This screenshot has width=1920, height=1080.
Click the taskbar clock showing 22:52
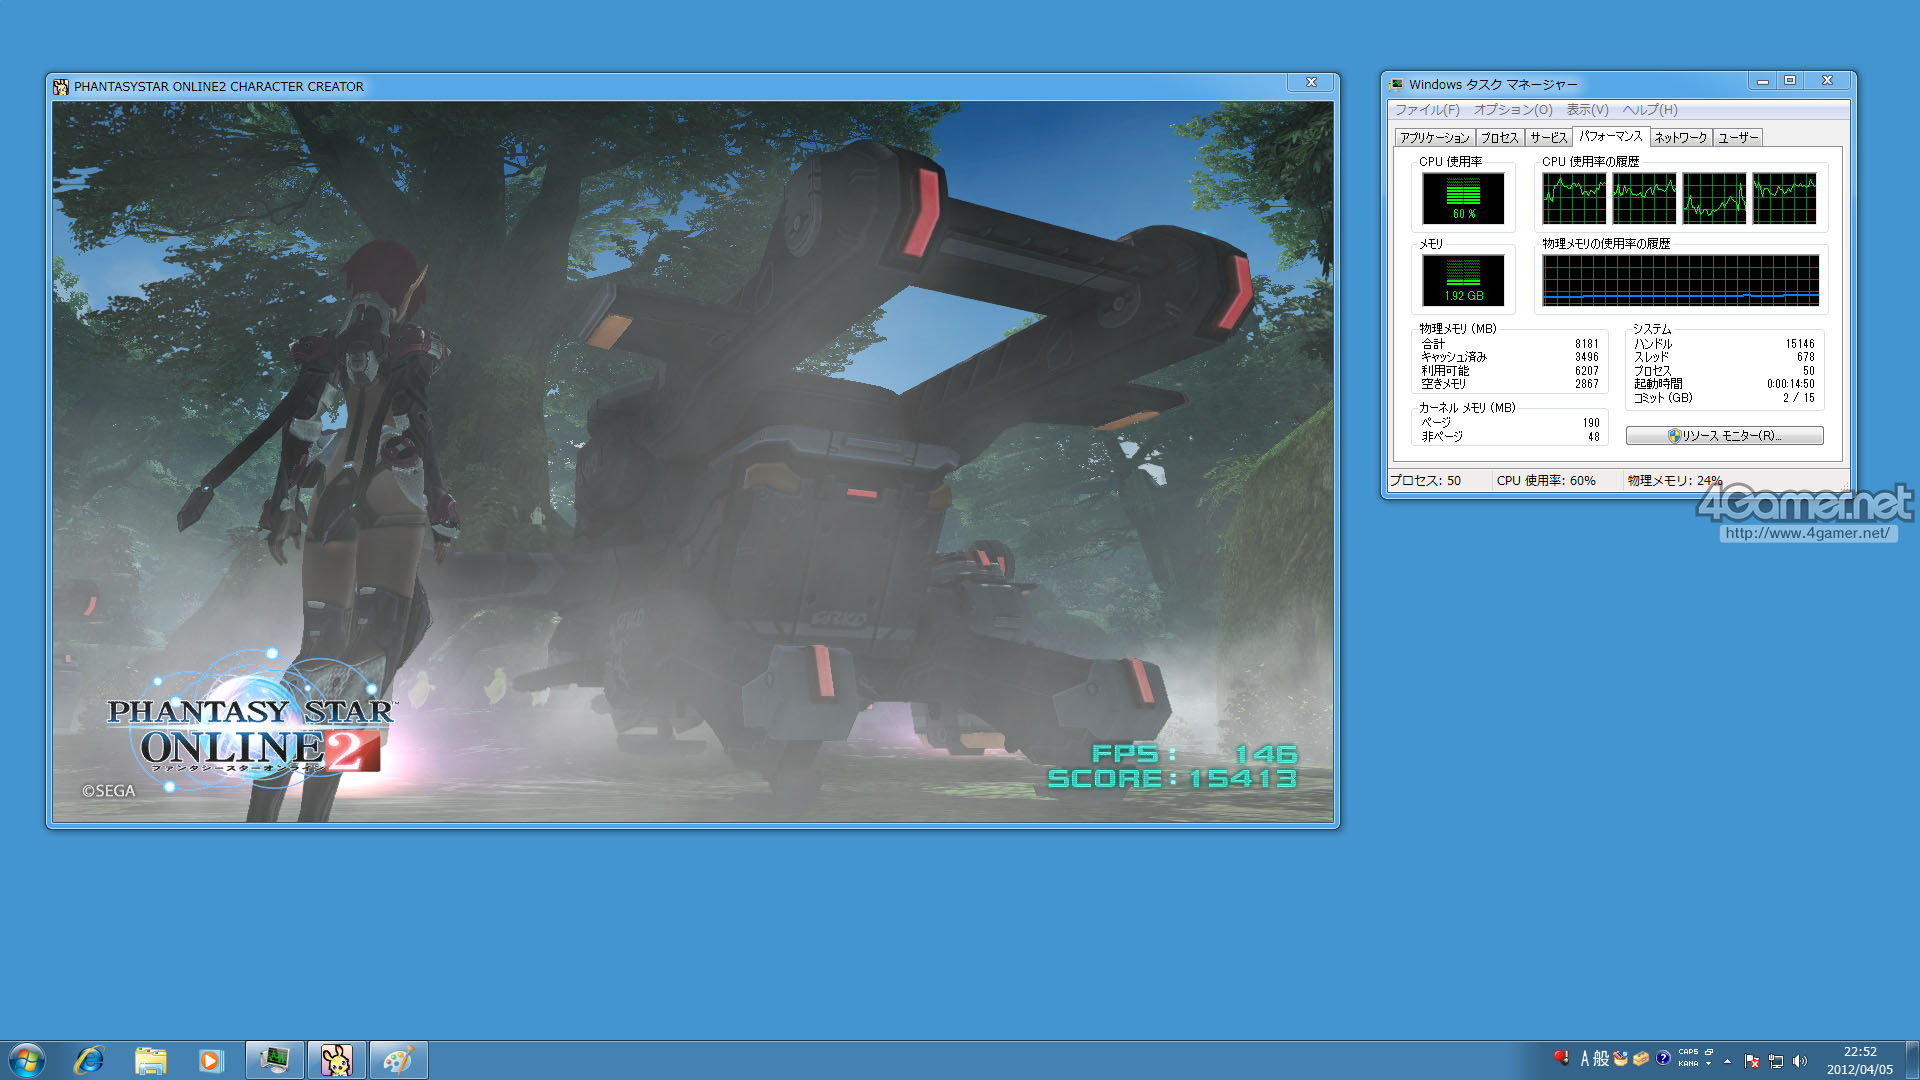tap(1860, 1060)
